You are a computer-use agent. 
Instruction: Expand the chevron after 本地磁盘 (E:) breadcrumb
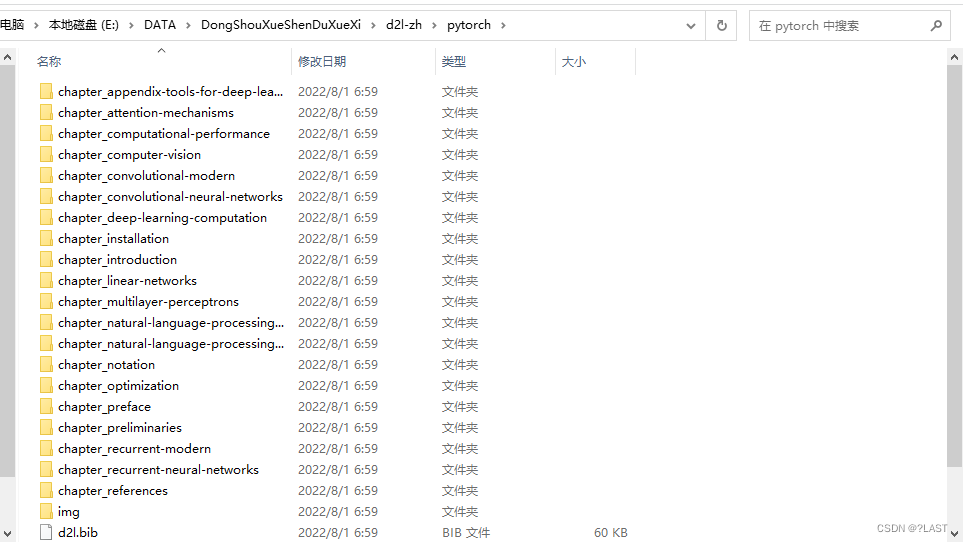(x=131, y=25)
